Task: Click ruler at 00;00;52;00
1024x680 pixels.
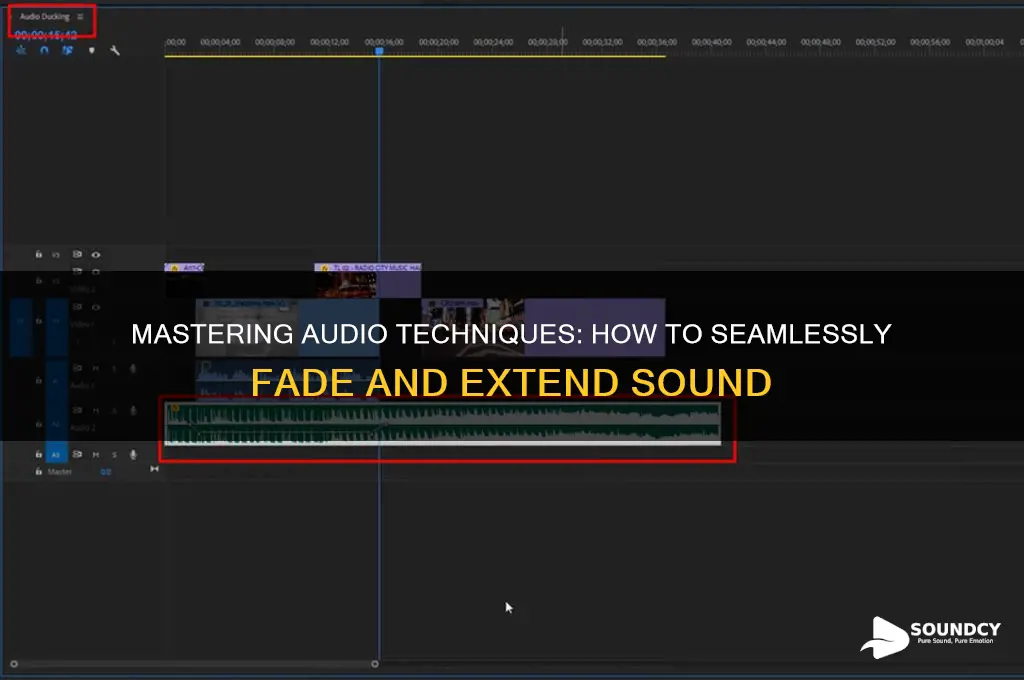Action: (876, 42)
